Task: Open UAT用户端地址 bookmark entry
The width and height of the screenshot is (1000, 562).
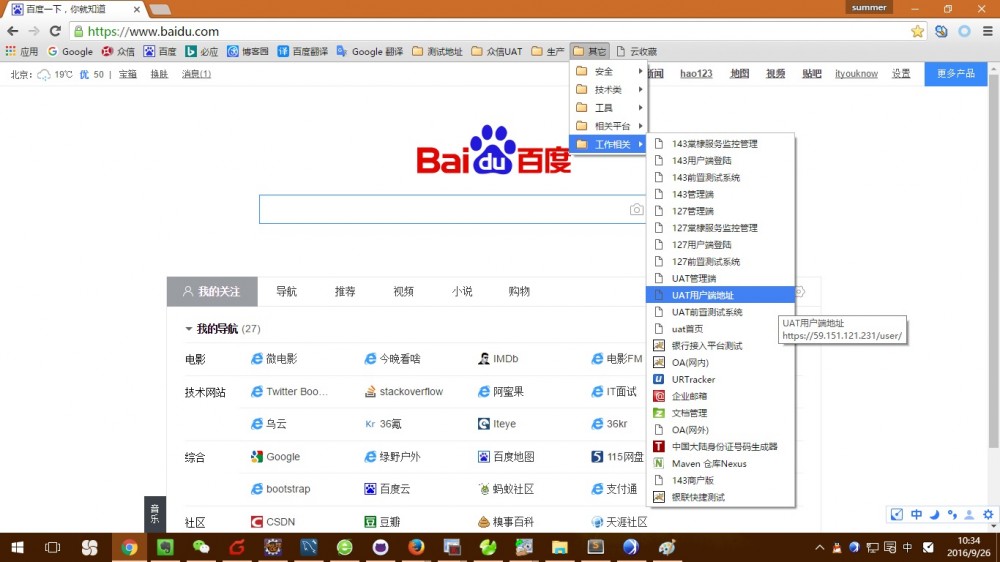Action: coord(721,295)
